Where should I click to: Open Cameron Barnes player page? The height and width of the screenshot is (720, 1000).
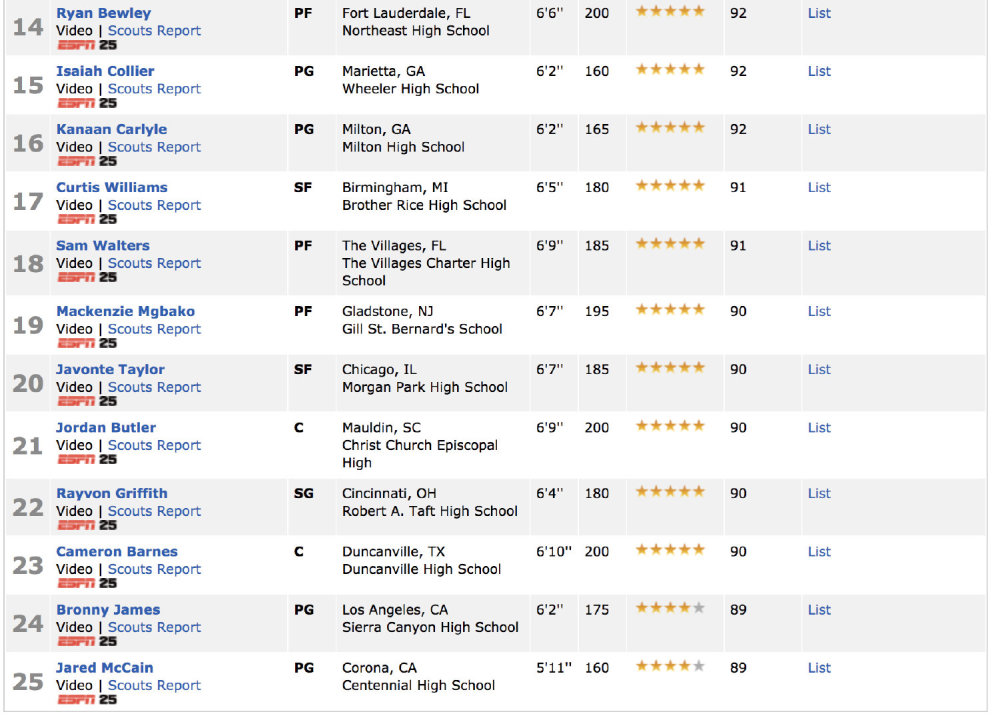(117, 552)
